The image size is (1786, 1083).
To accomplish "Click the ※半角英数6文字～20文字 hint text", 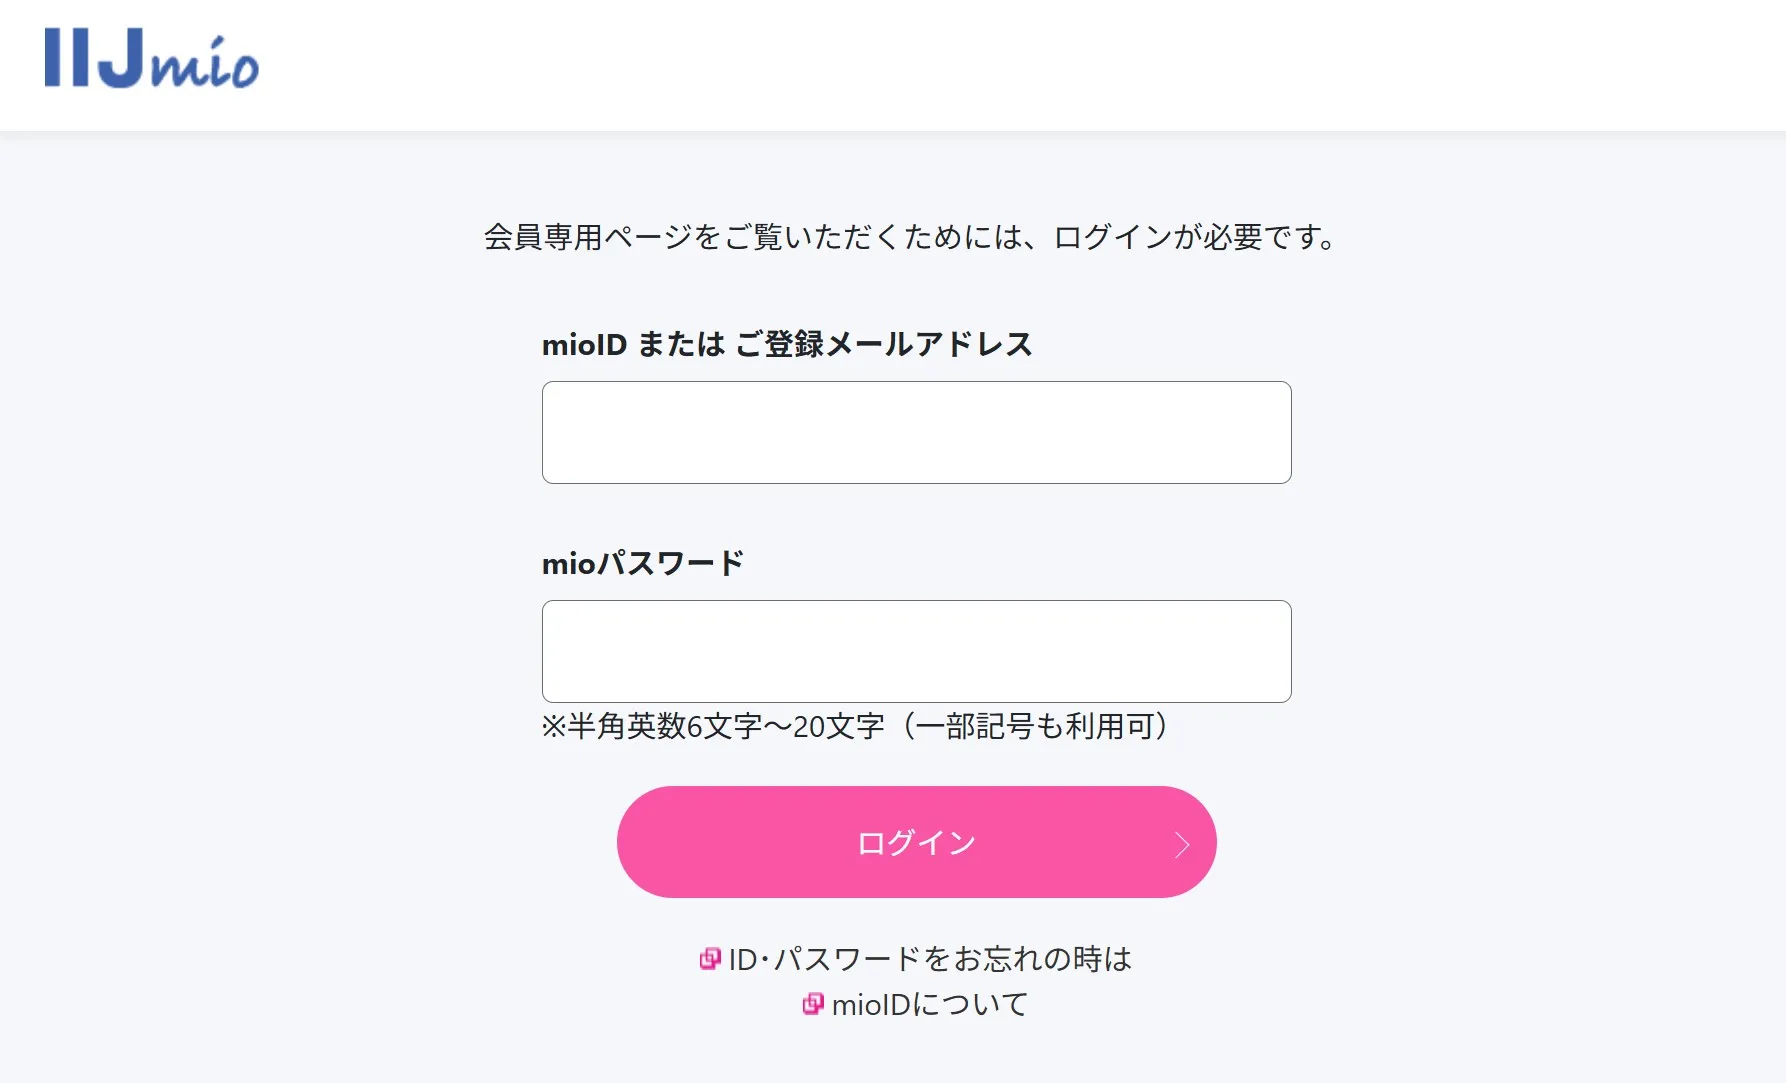I will [x=713, y=726].
